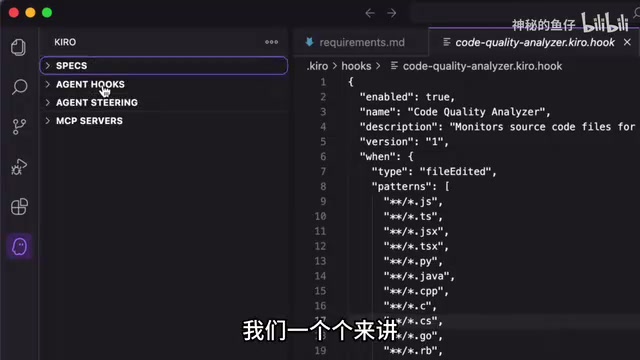640x360 pixels.
Task: Click the hook file icon in breadcrumb
Action: pos(394,66)
